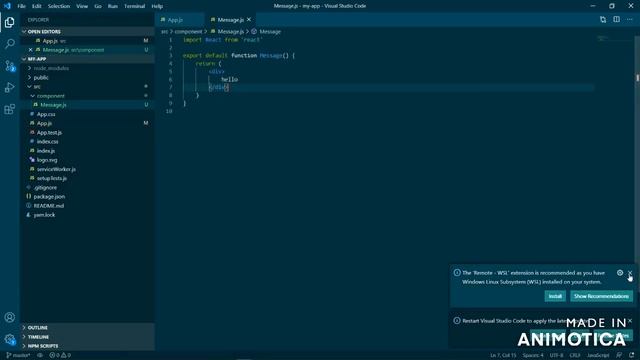
Task: Open editor More Actions ellipsis
Action: 629,20
